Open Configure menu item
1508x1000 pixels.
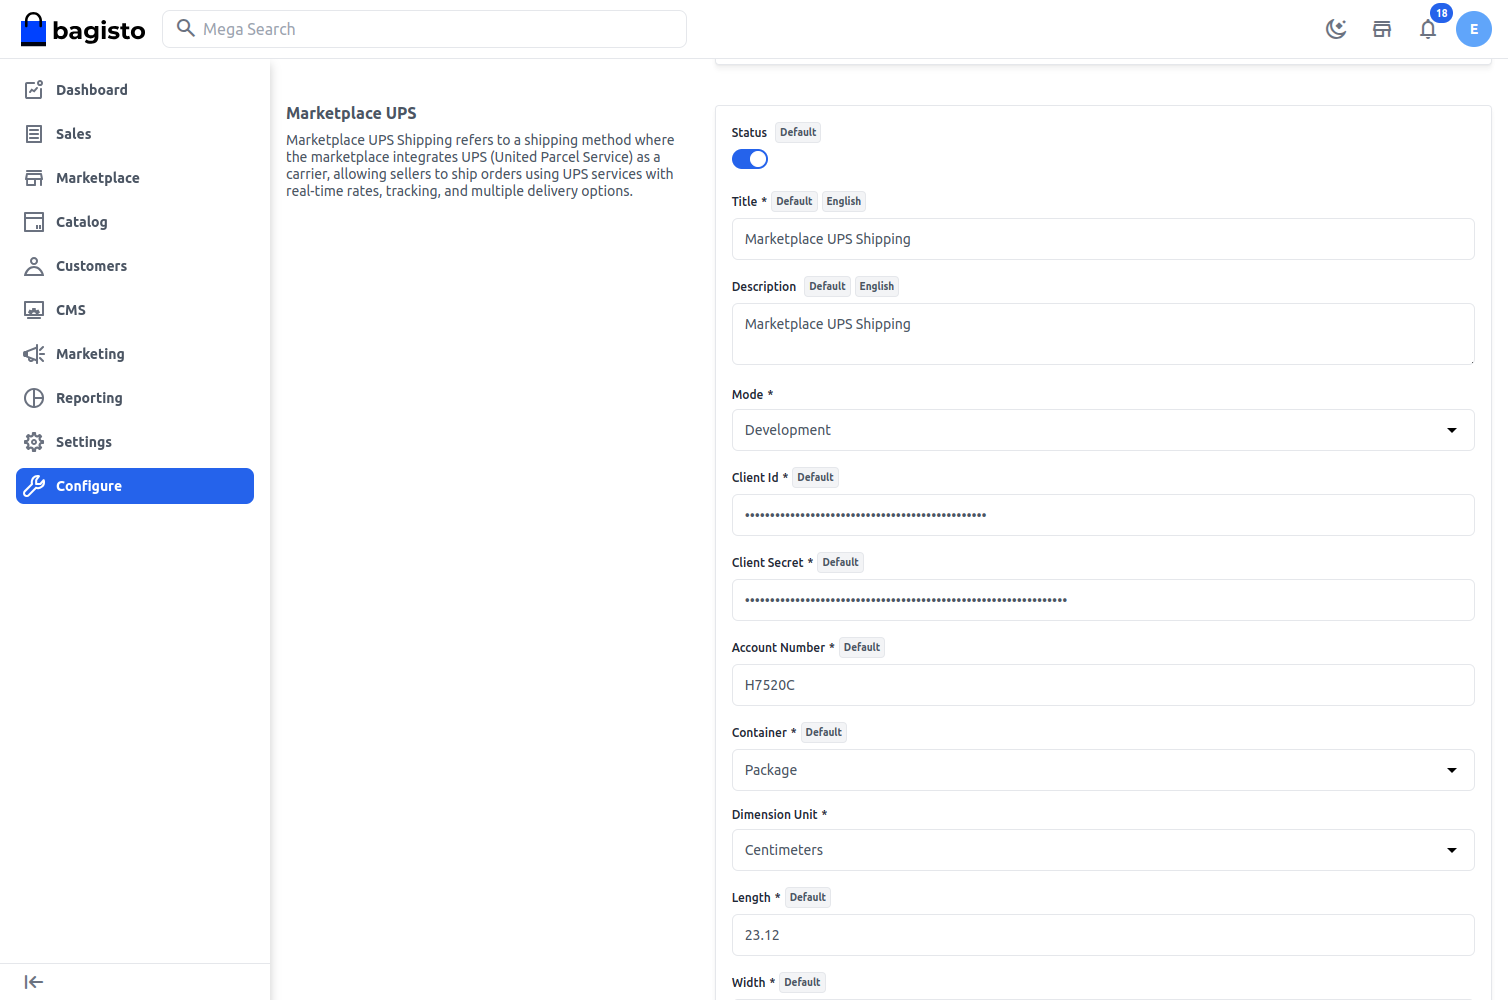tap(135, 486)
